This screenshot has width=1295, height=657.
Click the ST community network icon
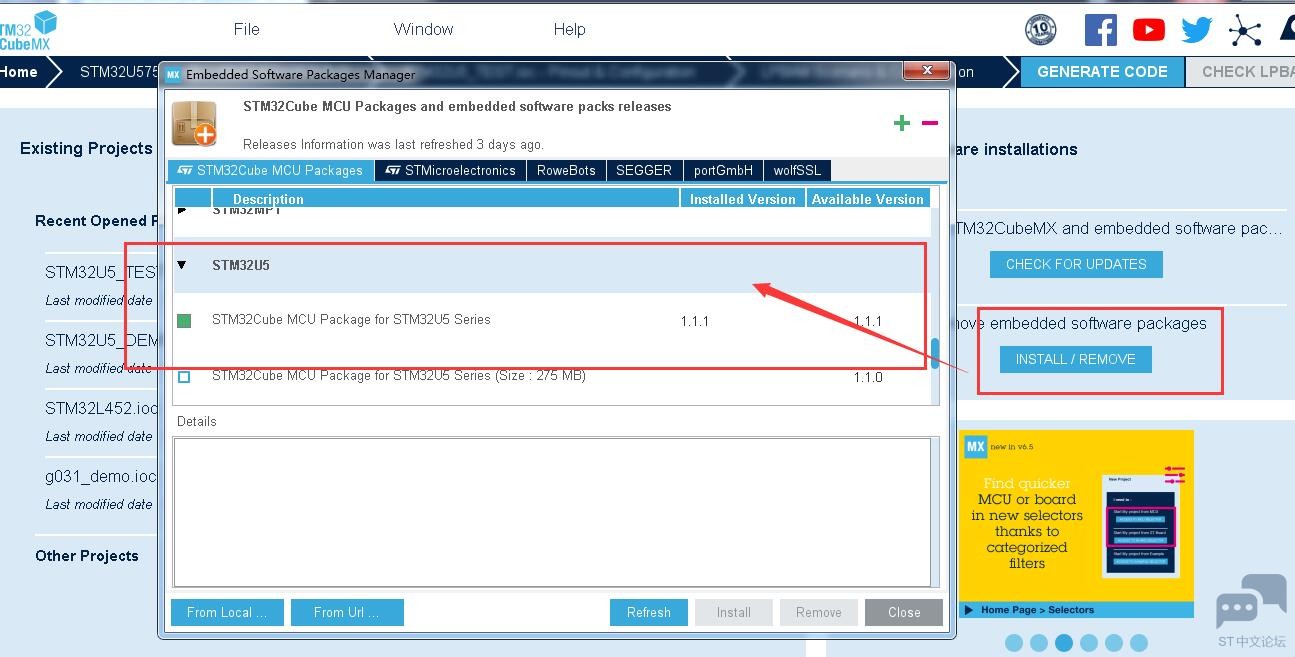pos(1245,30)
